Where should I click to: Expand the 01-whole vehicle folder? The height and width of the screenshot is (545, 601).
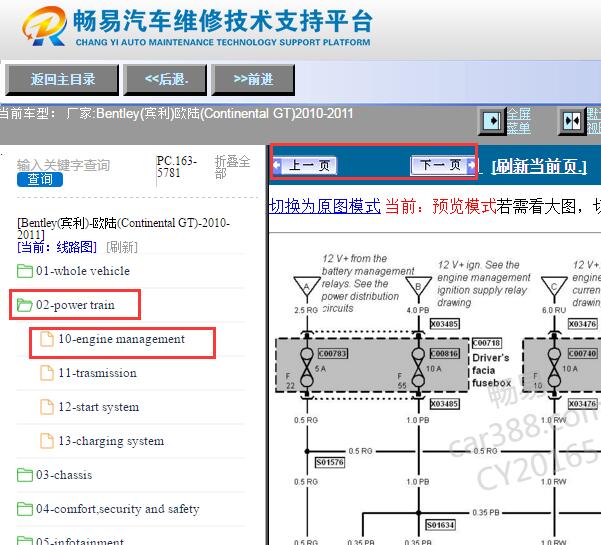click(x=83, y=271)
